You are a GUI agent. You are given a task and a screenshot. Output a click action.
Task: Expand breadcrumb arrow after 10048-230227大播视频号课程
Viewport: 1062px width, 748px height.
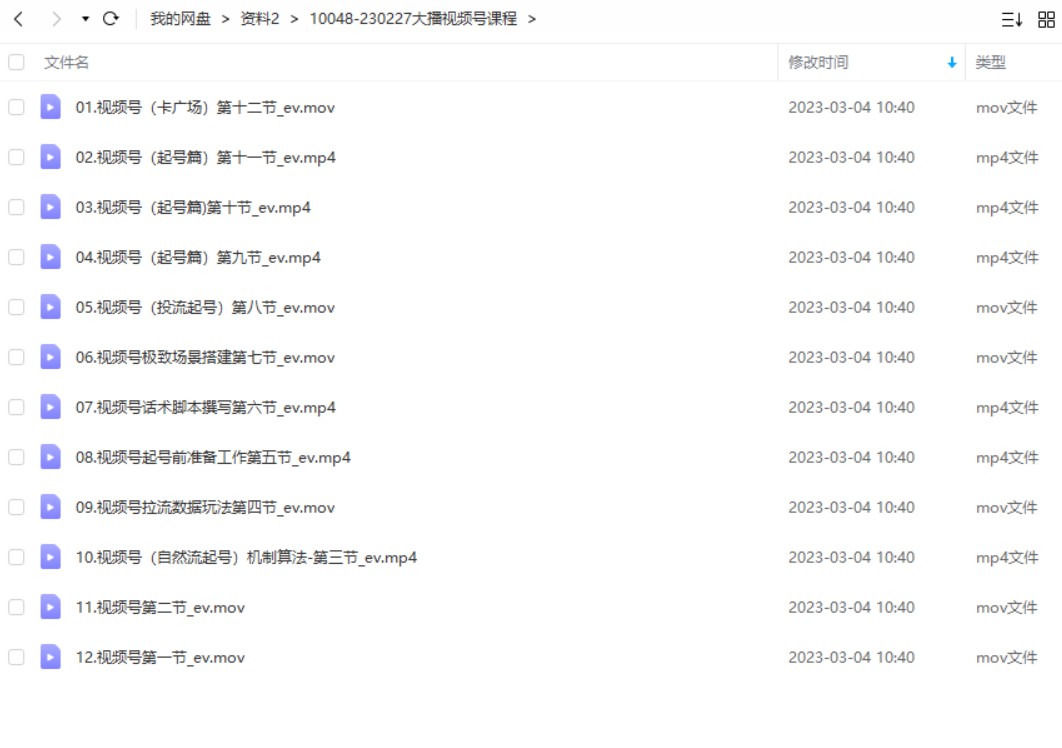[532, 19]
